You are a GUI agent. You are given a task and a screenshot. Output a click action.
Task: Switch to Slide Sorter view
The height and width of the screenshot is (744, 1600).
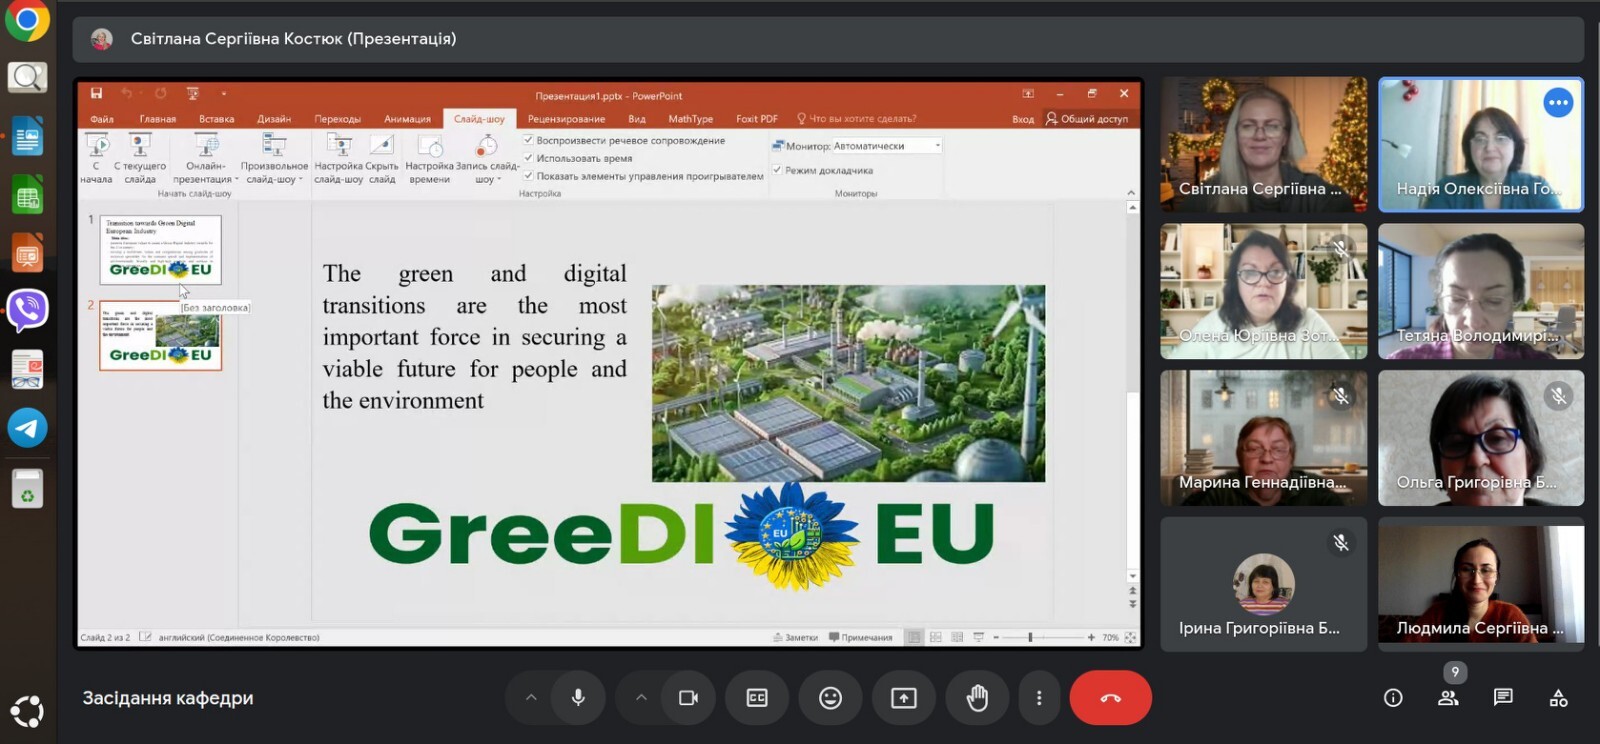click(x=936, y=637)
